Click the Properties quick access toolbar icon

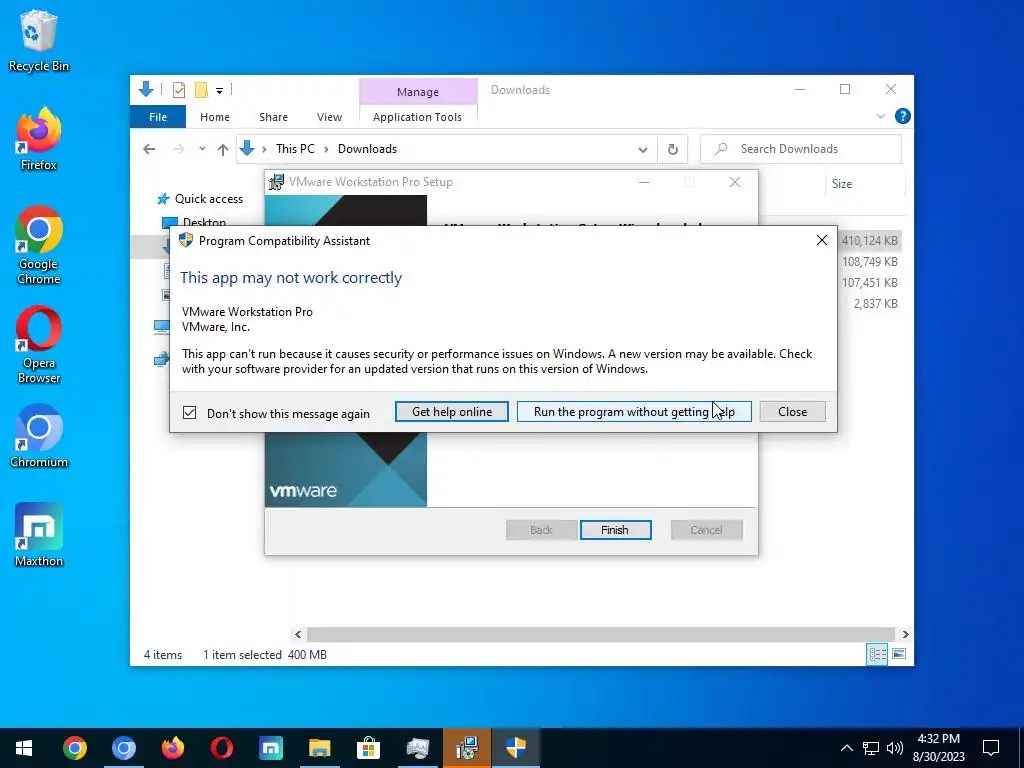click(x=178, y=90)
